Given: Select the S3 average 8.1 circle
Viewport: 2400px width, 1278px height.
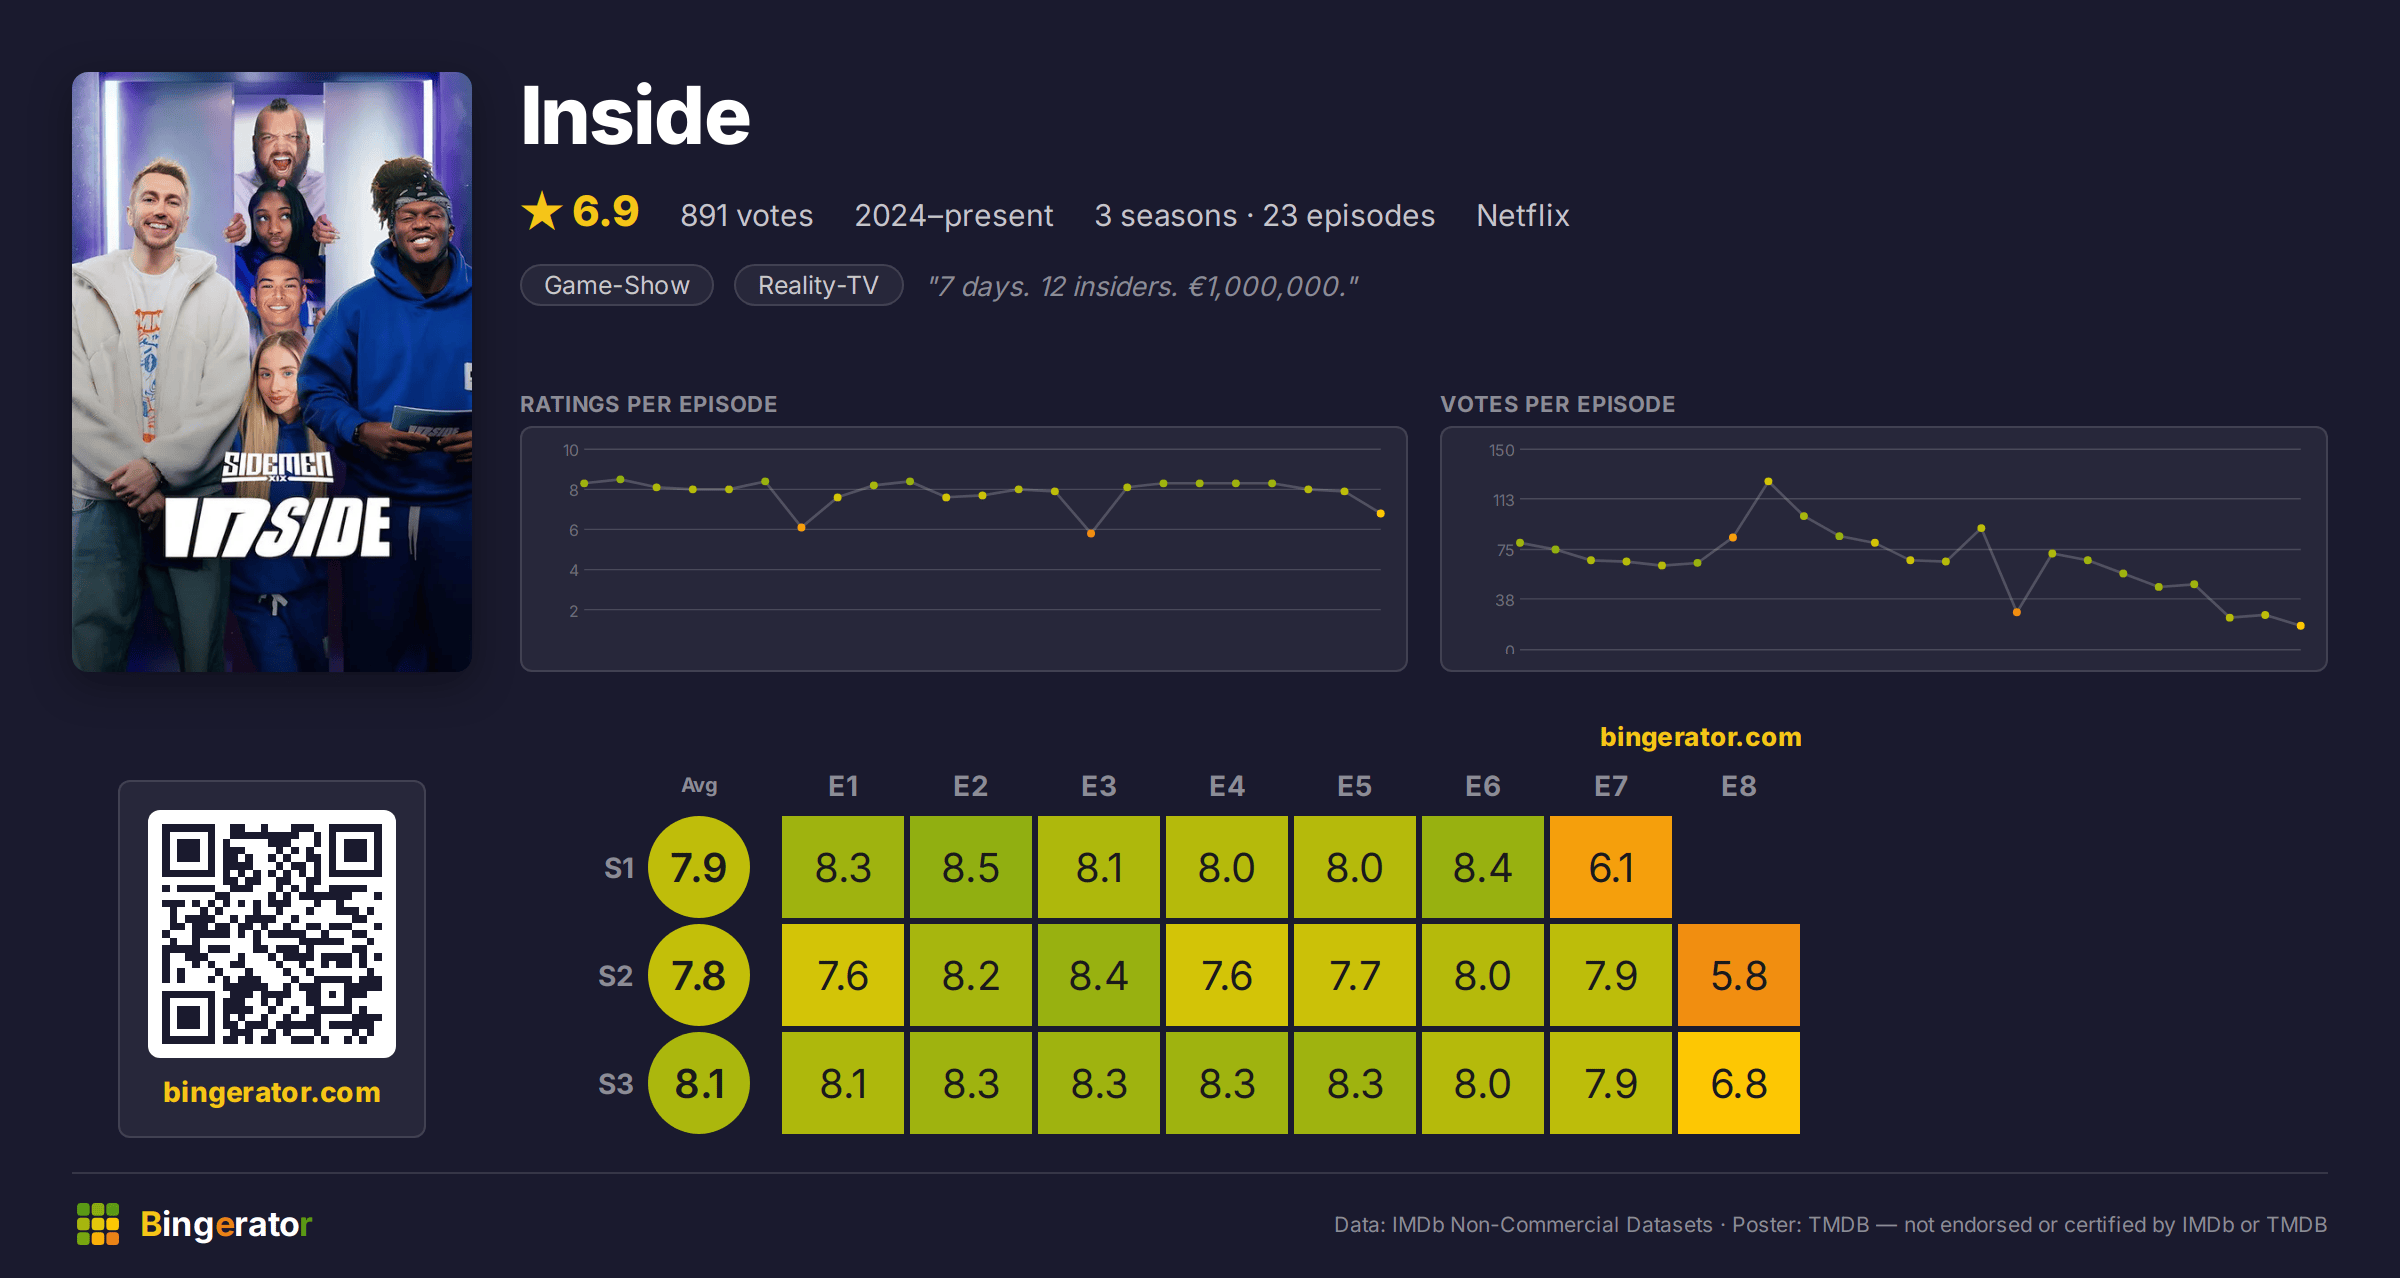Looking at the screenshot, I should point(699,1083).
